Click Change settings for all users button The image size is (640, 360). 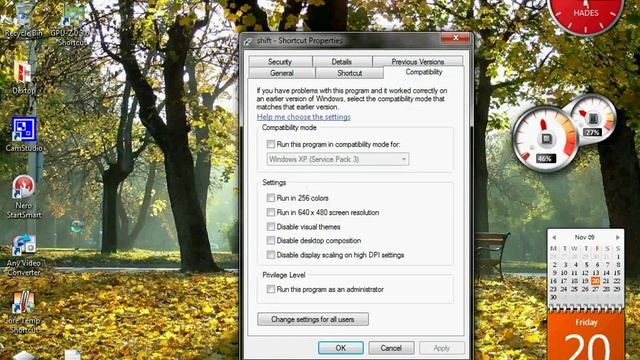tap(313, 319)
